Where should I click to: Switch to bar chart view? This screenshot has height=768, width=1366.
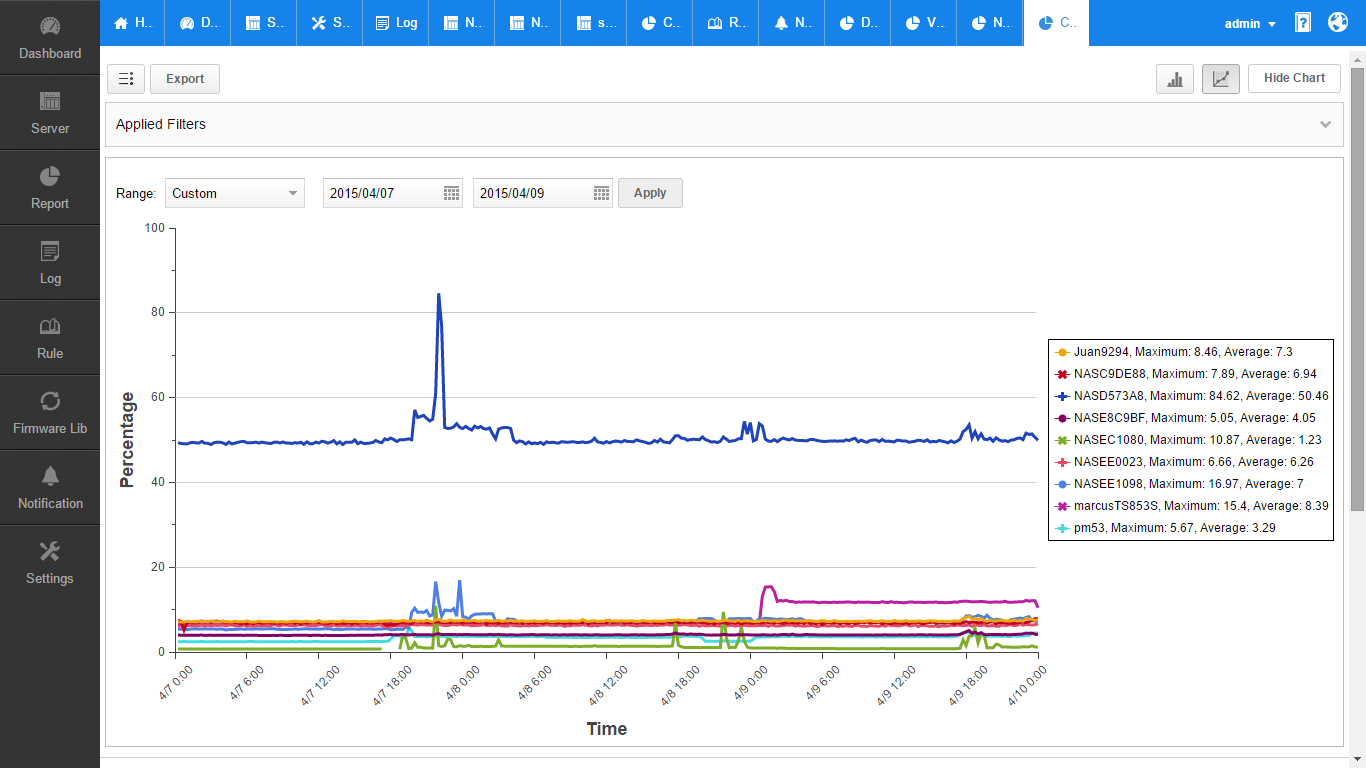pos(1175,79)
